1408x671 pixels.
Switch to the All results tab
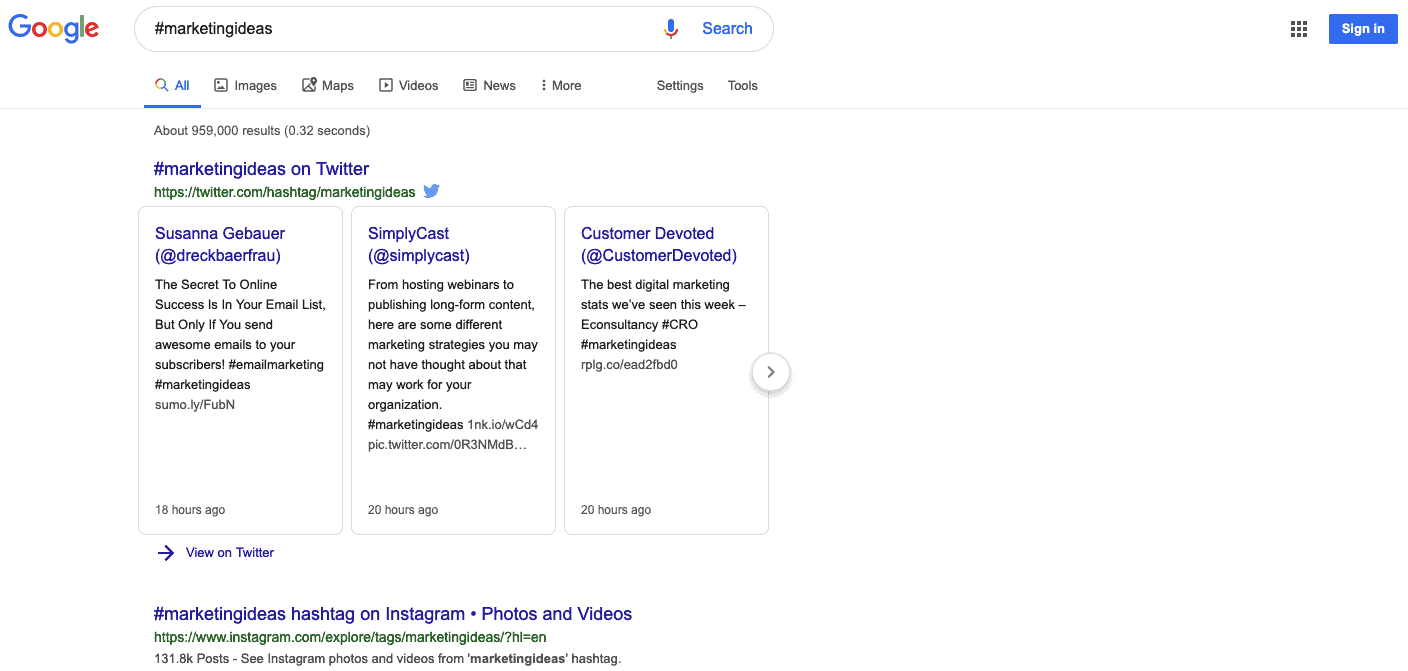tap(172, 85)
